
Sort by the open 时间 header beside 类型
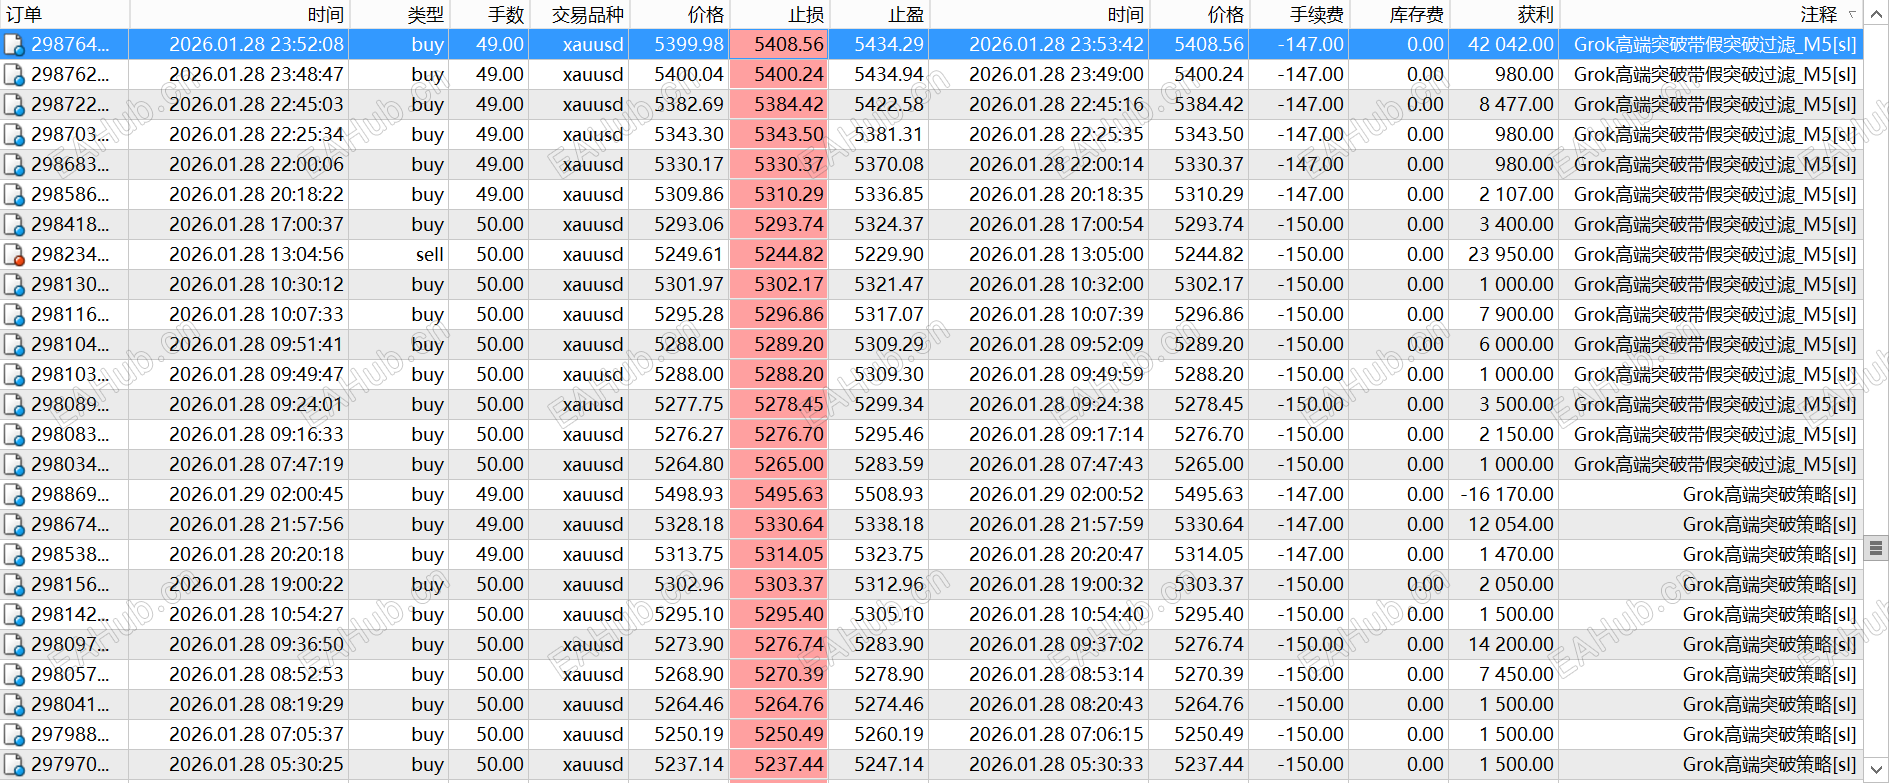tap(239, 14)
